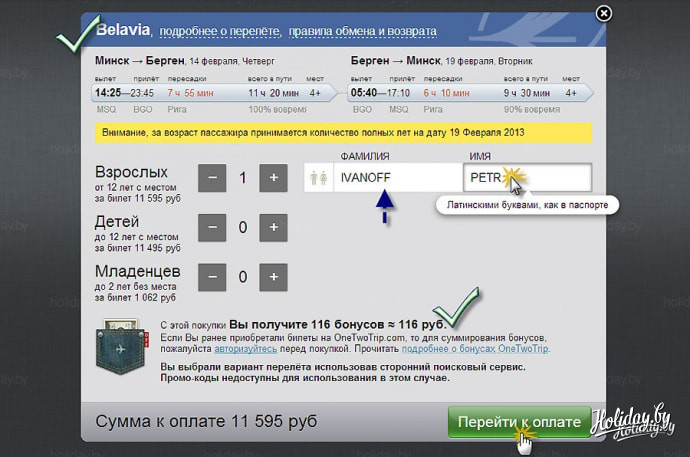Image resolution: width=690 pixels, height=457 pixels.
Task: Decrease the Взрослых adult count
Action: click(x=211, y=179)
